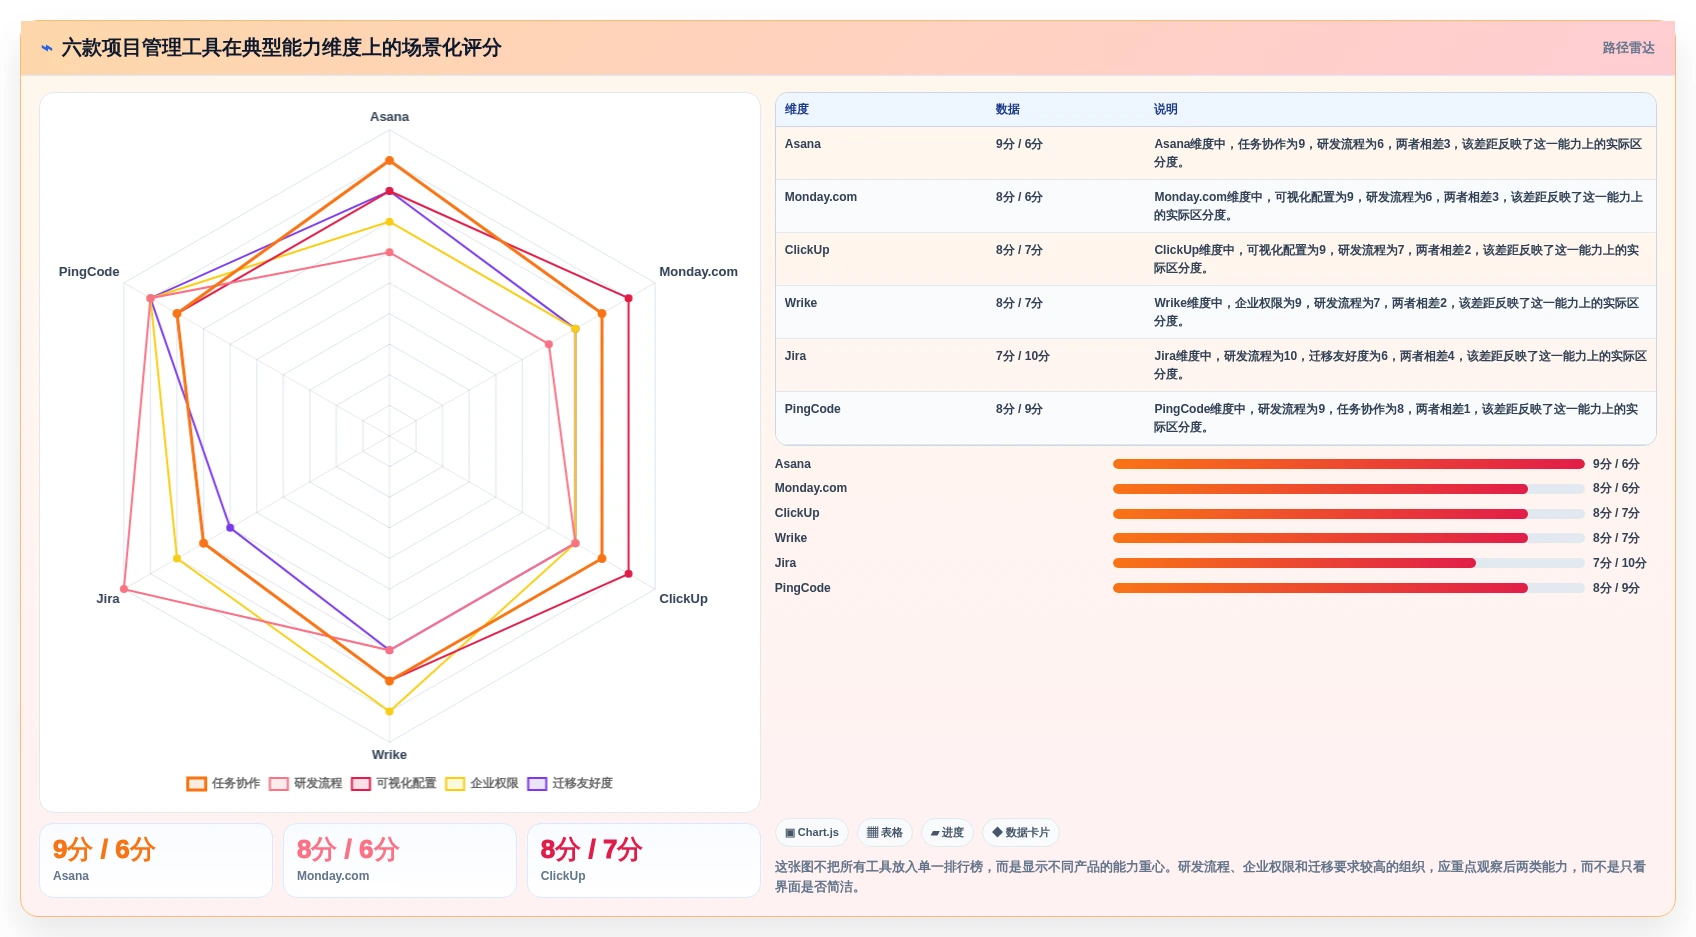Image resolution: width=1696 pixels, height=937 pixels.
Task: Click the 8分 / 9分 table value
Action: coord(1019,409)
